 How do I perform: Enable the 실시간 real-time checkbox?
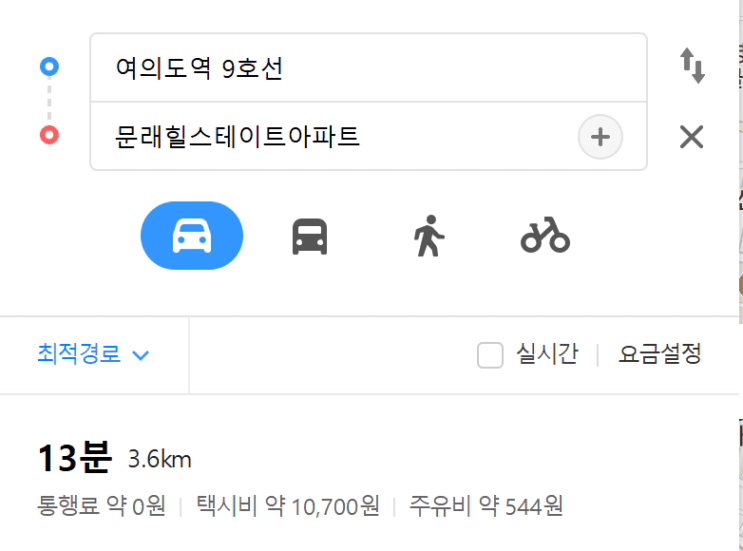click(x=490, y=355)
